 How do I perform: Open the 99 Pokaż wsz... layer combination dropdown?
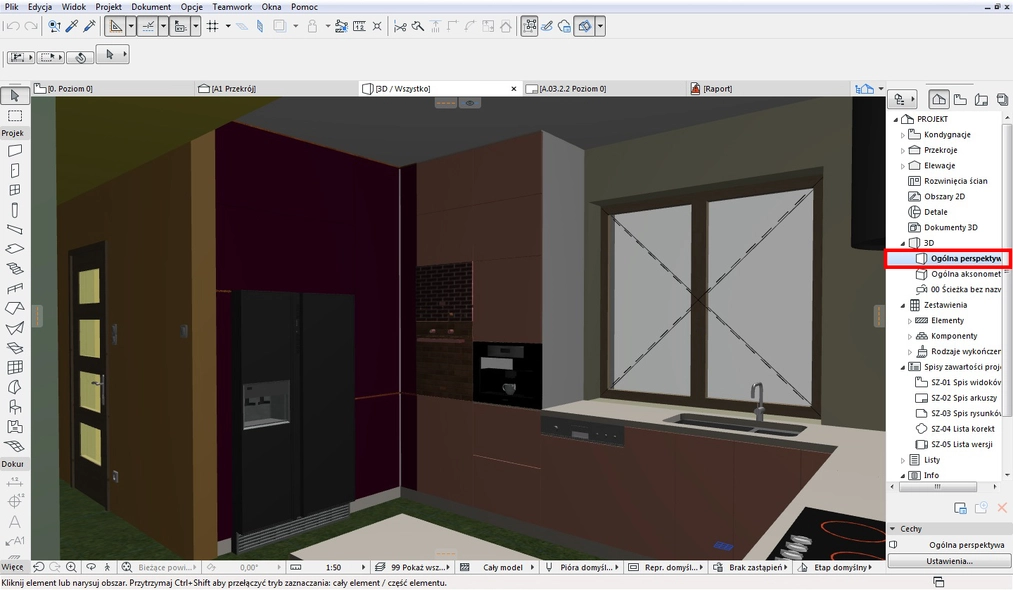(413, 567)
